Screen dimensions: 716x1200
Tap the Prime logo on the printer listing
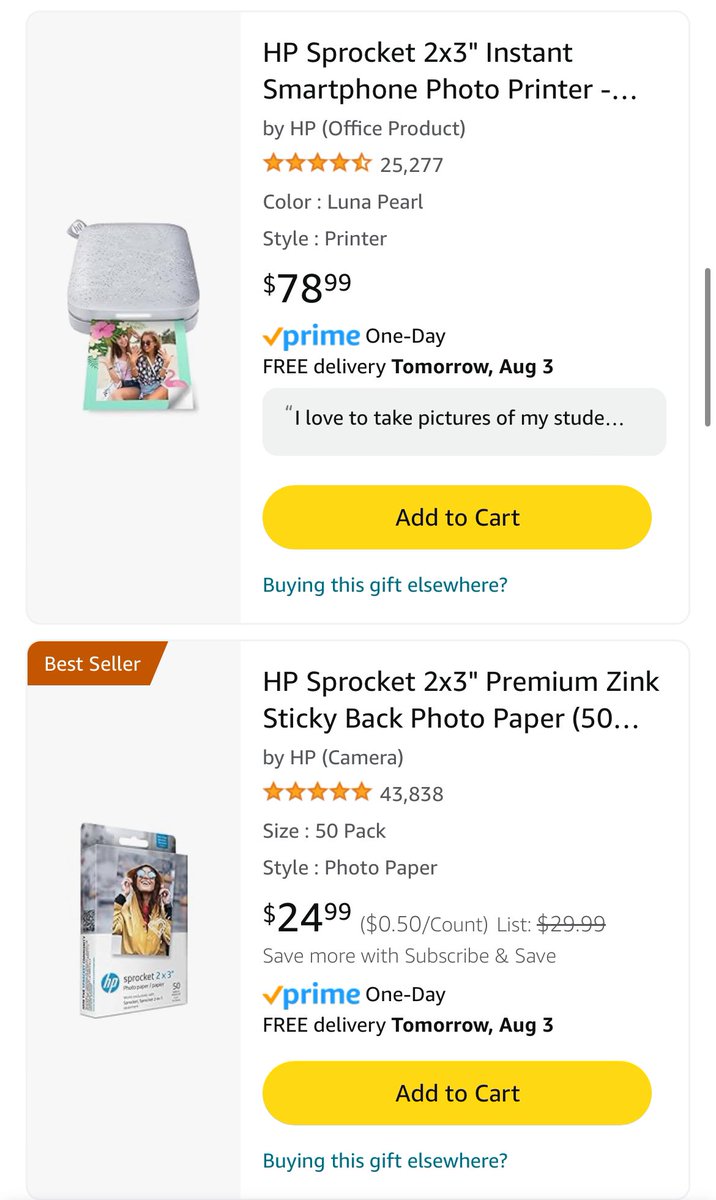[311, 337]
